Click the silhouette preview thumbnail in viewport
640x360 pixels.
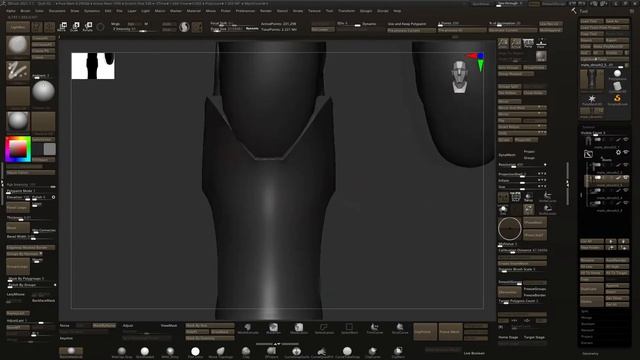tap(93, 66)
